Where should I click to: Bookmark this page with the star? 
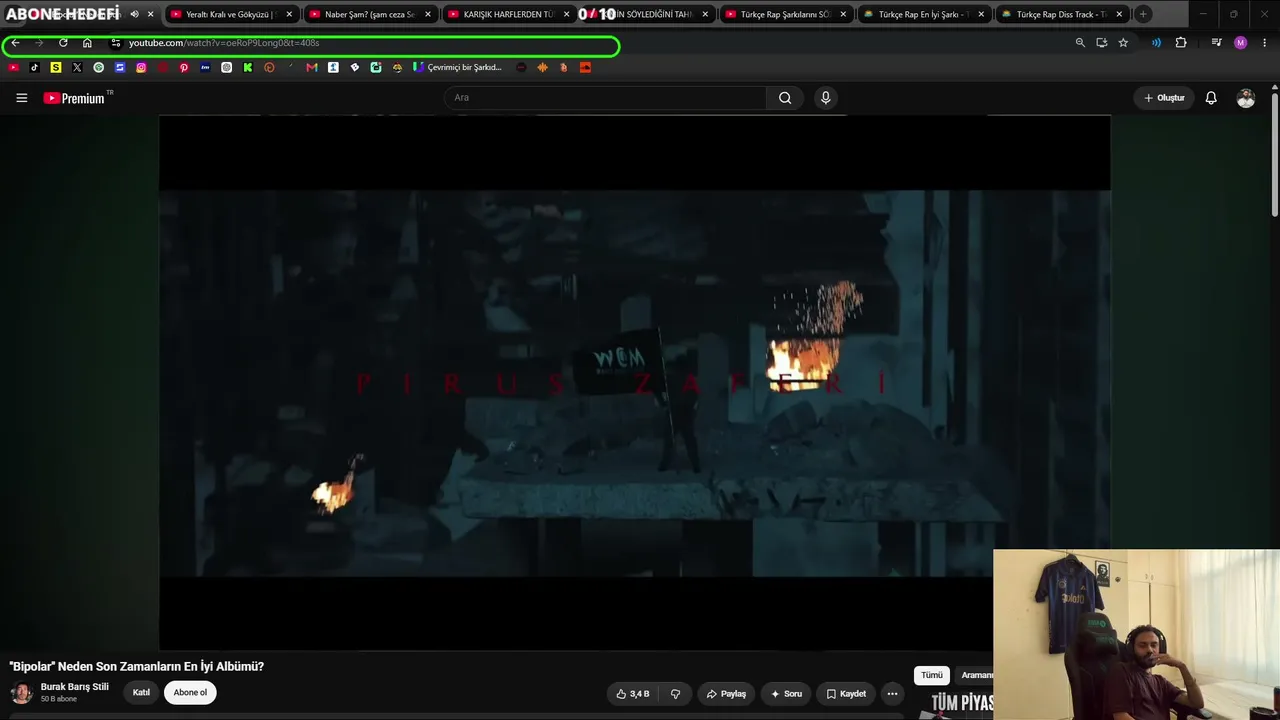1123,43
